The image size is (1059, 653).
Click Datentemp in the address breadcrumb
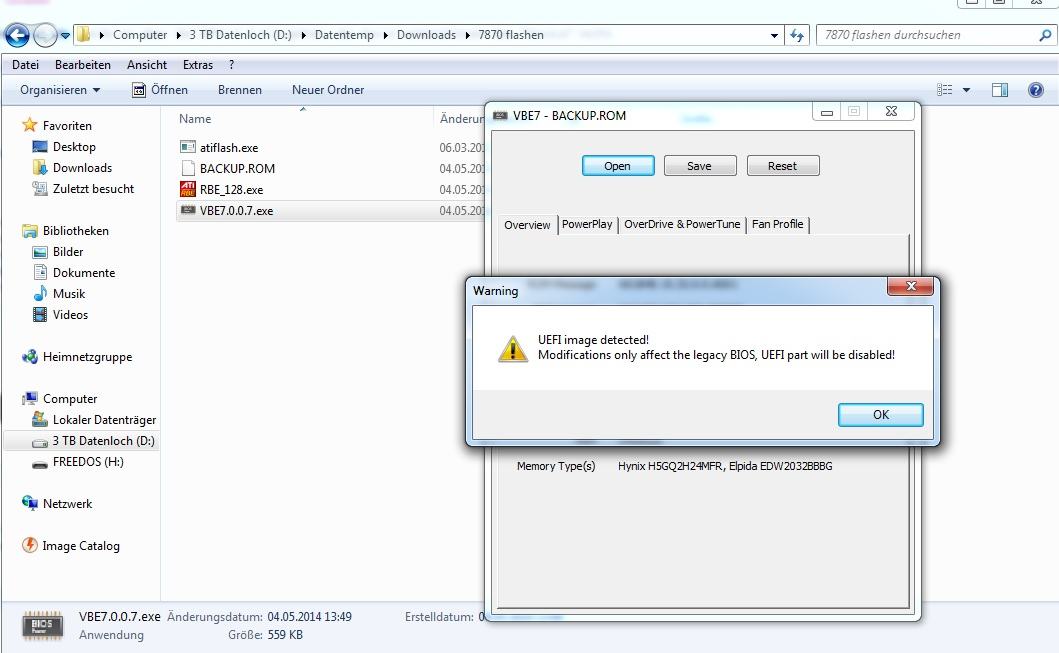(x=344, y=35)
